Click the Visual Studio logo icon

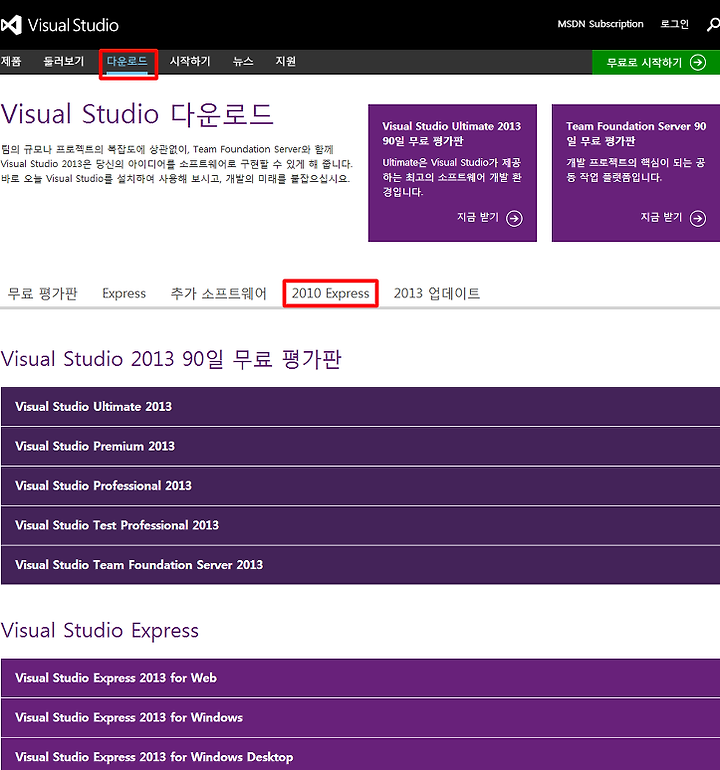[x=11, y=25]
